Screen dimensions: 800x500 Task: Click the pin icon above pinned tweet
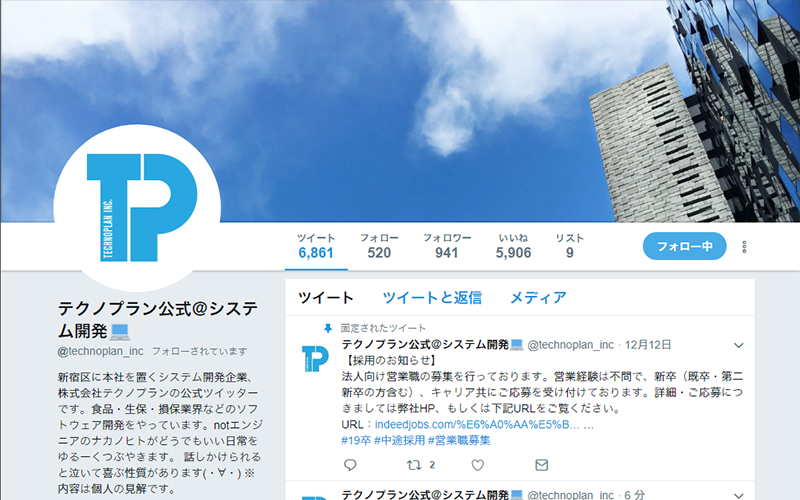click(328, 328)
